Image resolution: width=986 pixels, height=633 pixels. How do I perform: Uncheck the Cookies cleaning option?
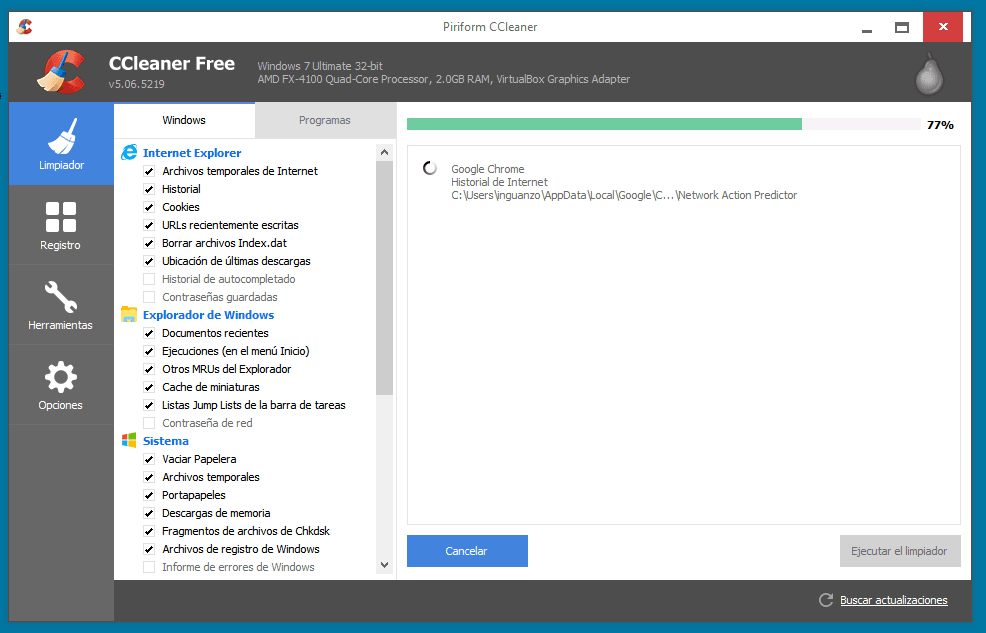(x=148, y=207)
